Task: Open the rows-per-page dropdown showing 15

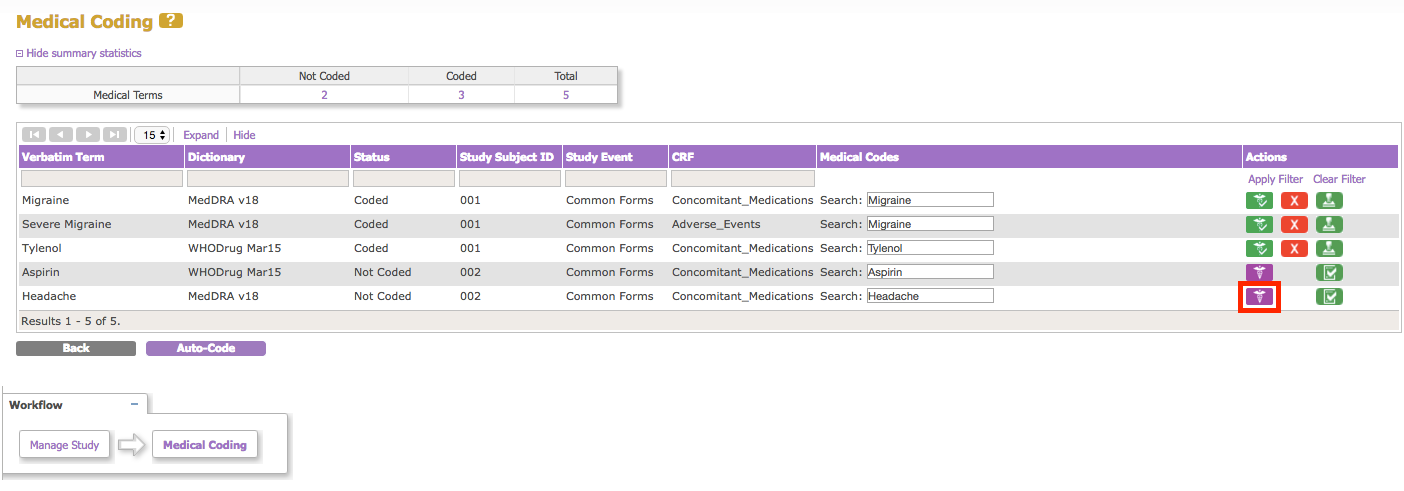Action: [x=152, y=135]
